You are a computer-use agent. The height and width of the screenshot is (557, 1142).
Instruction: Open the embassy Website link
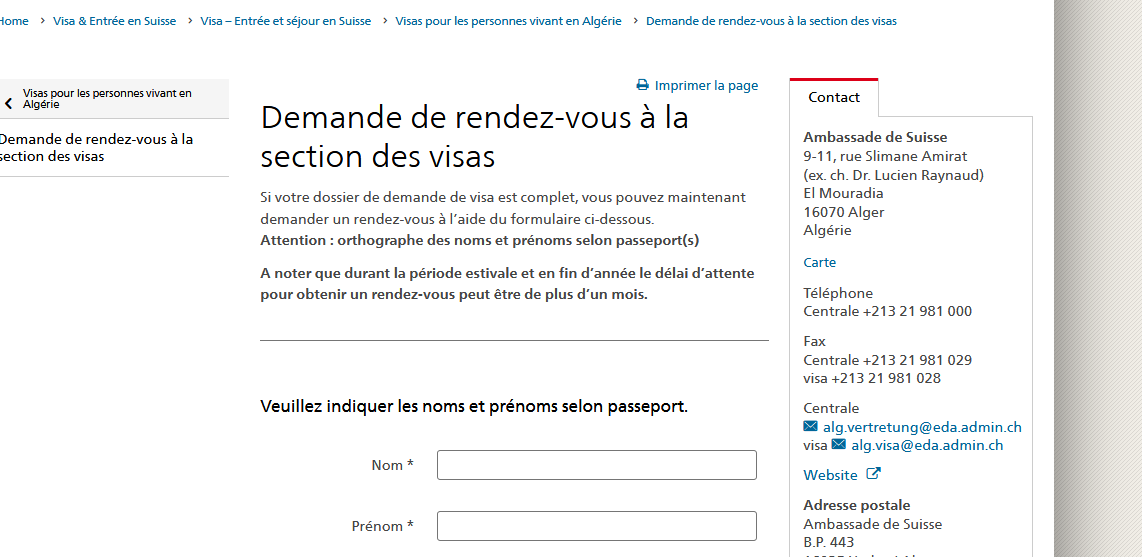click(830, 475)
